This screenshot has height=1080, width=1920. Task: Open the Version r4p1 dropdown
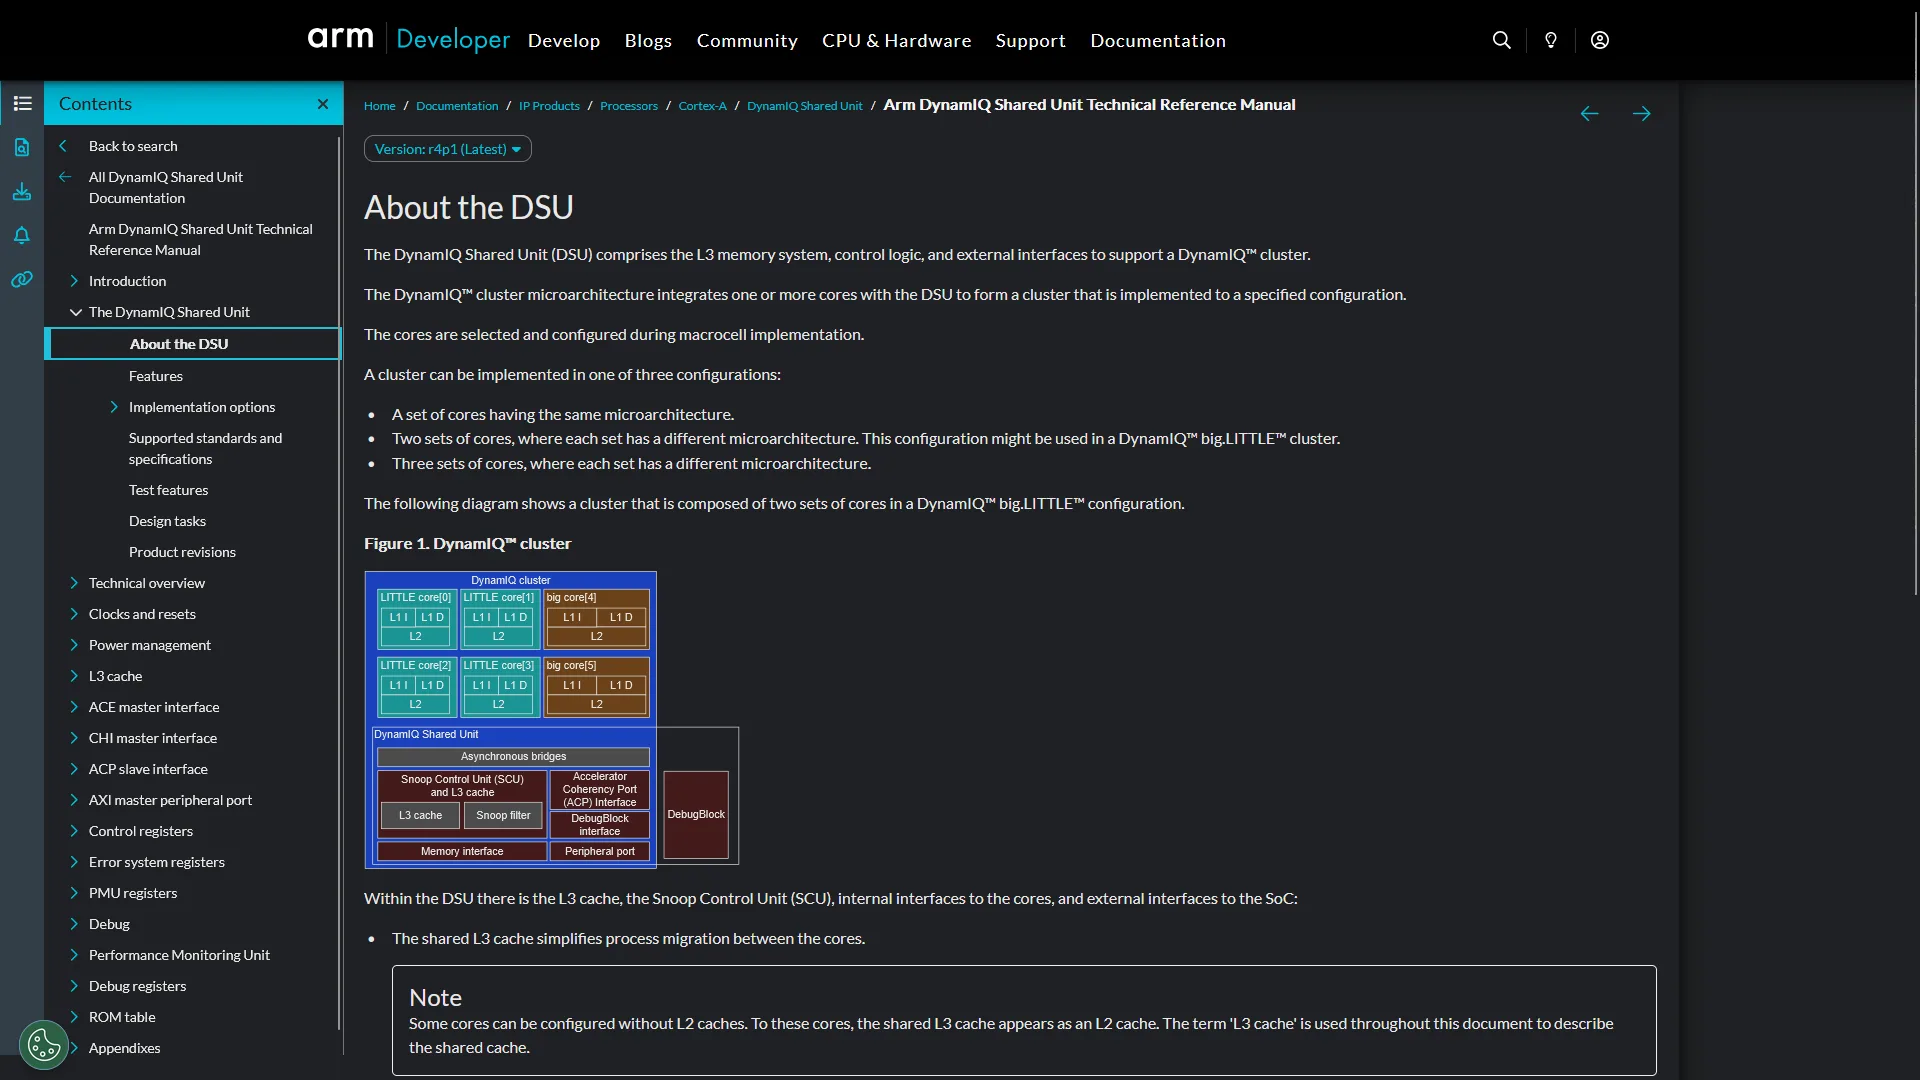pos(447,149)
